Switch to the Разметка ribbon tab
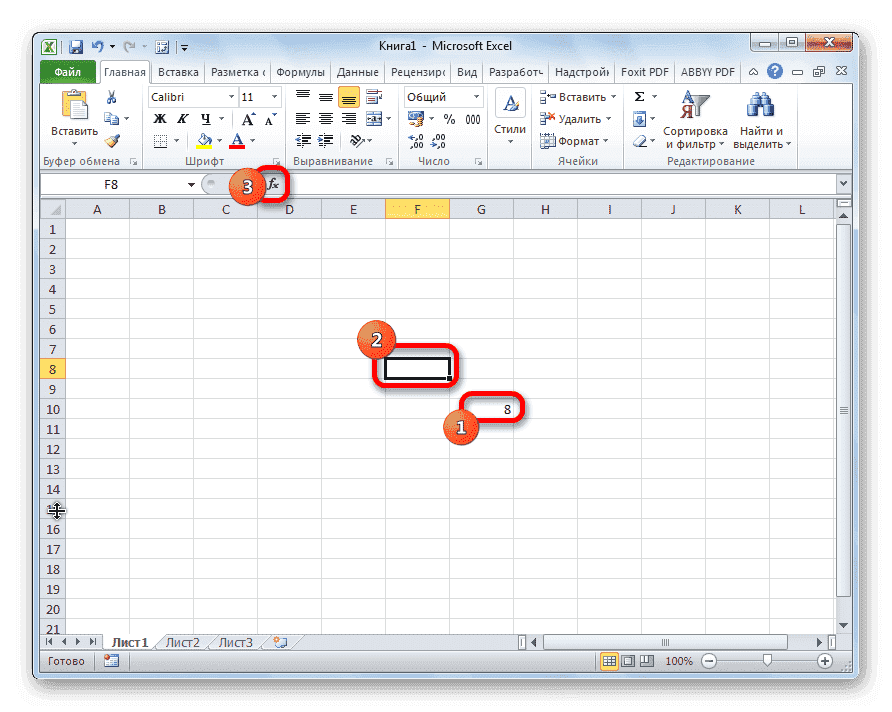Viewport: 892px width, 712px height. point(237,71)
